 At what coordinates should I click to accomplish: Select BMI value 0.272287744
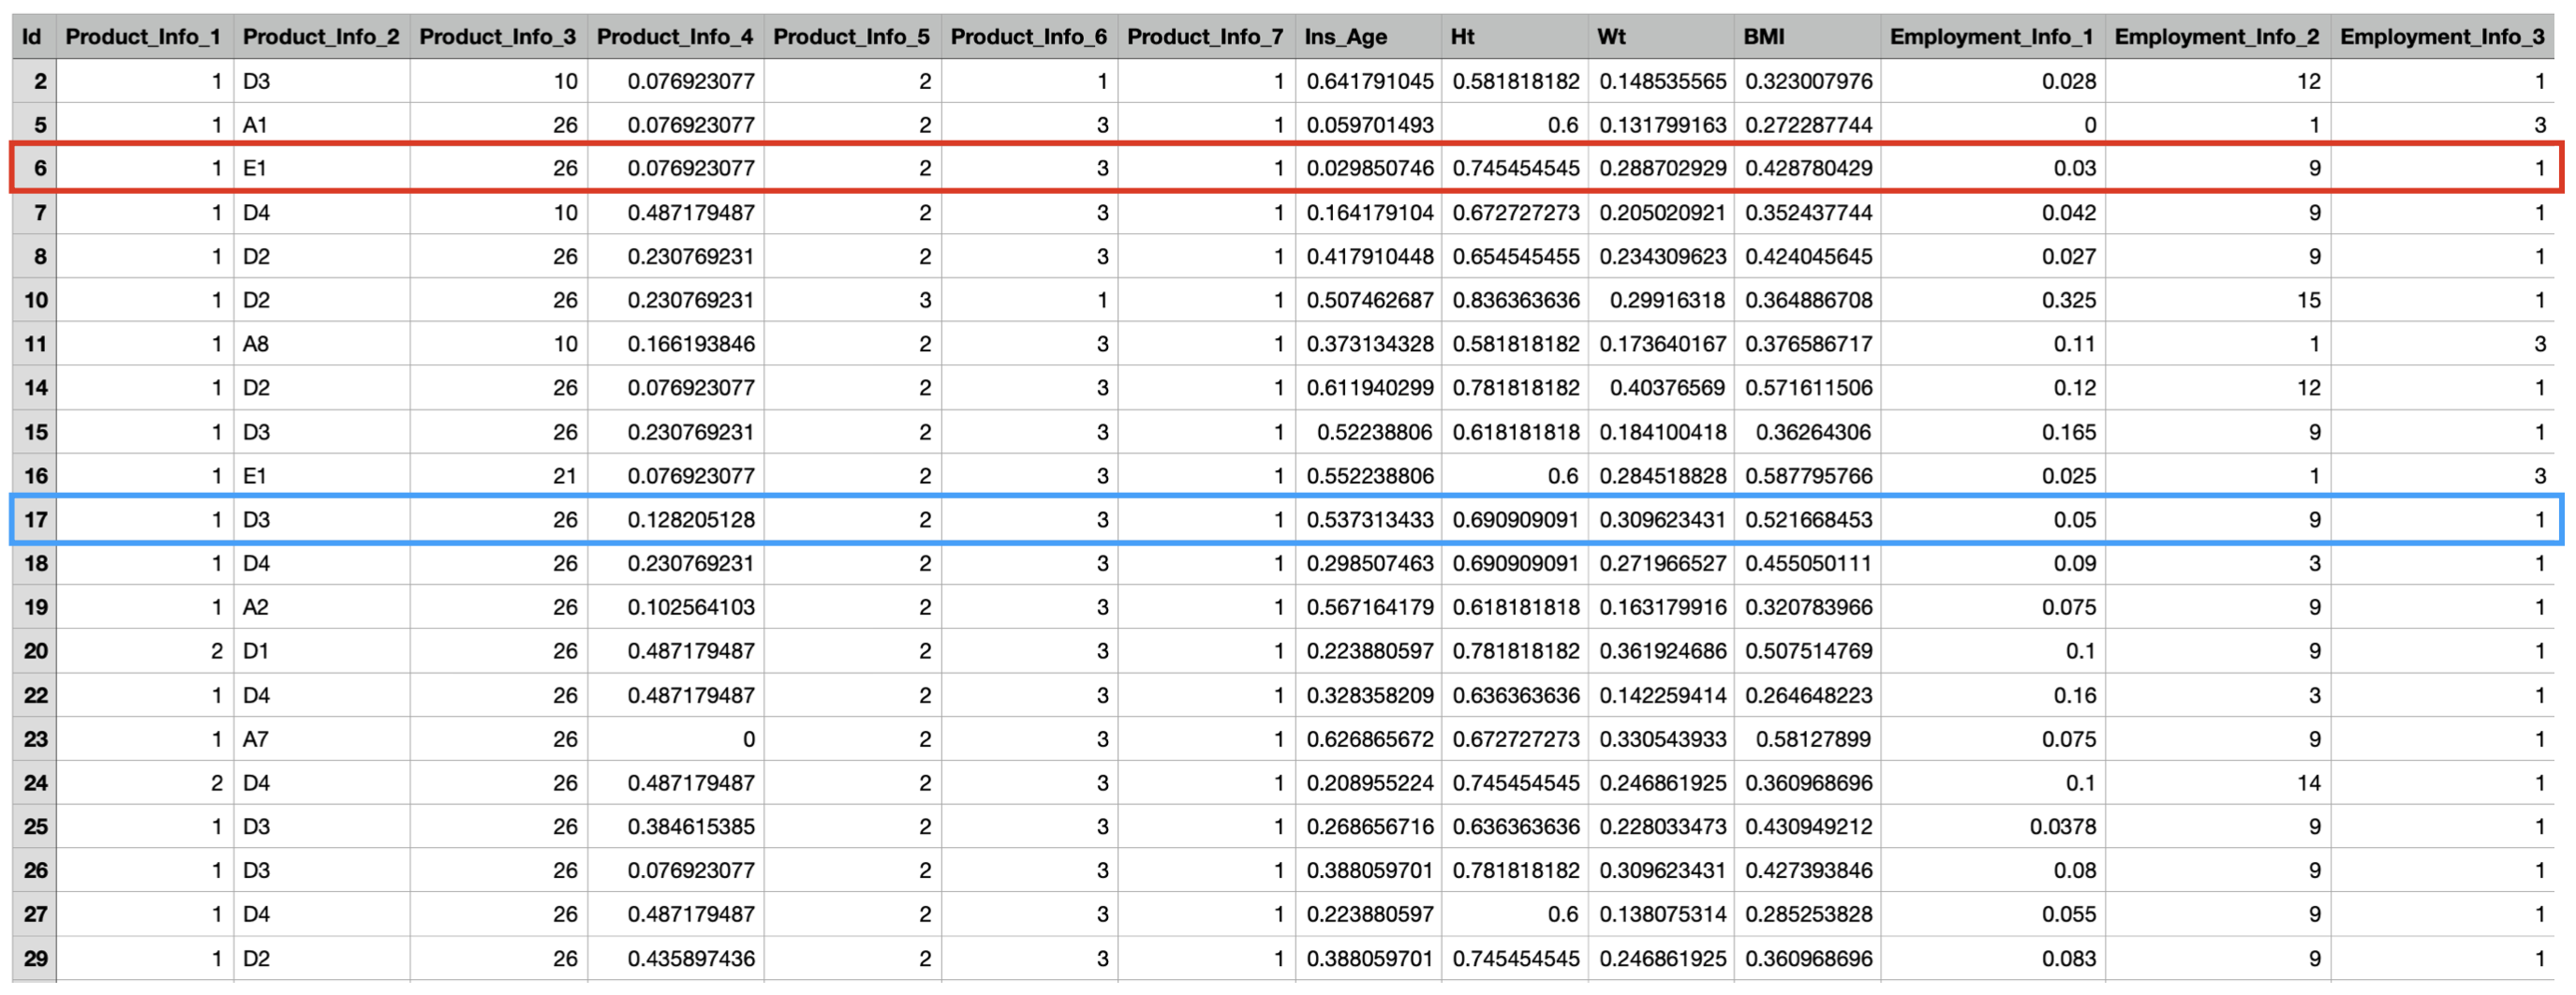pos(1808,125)
